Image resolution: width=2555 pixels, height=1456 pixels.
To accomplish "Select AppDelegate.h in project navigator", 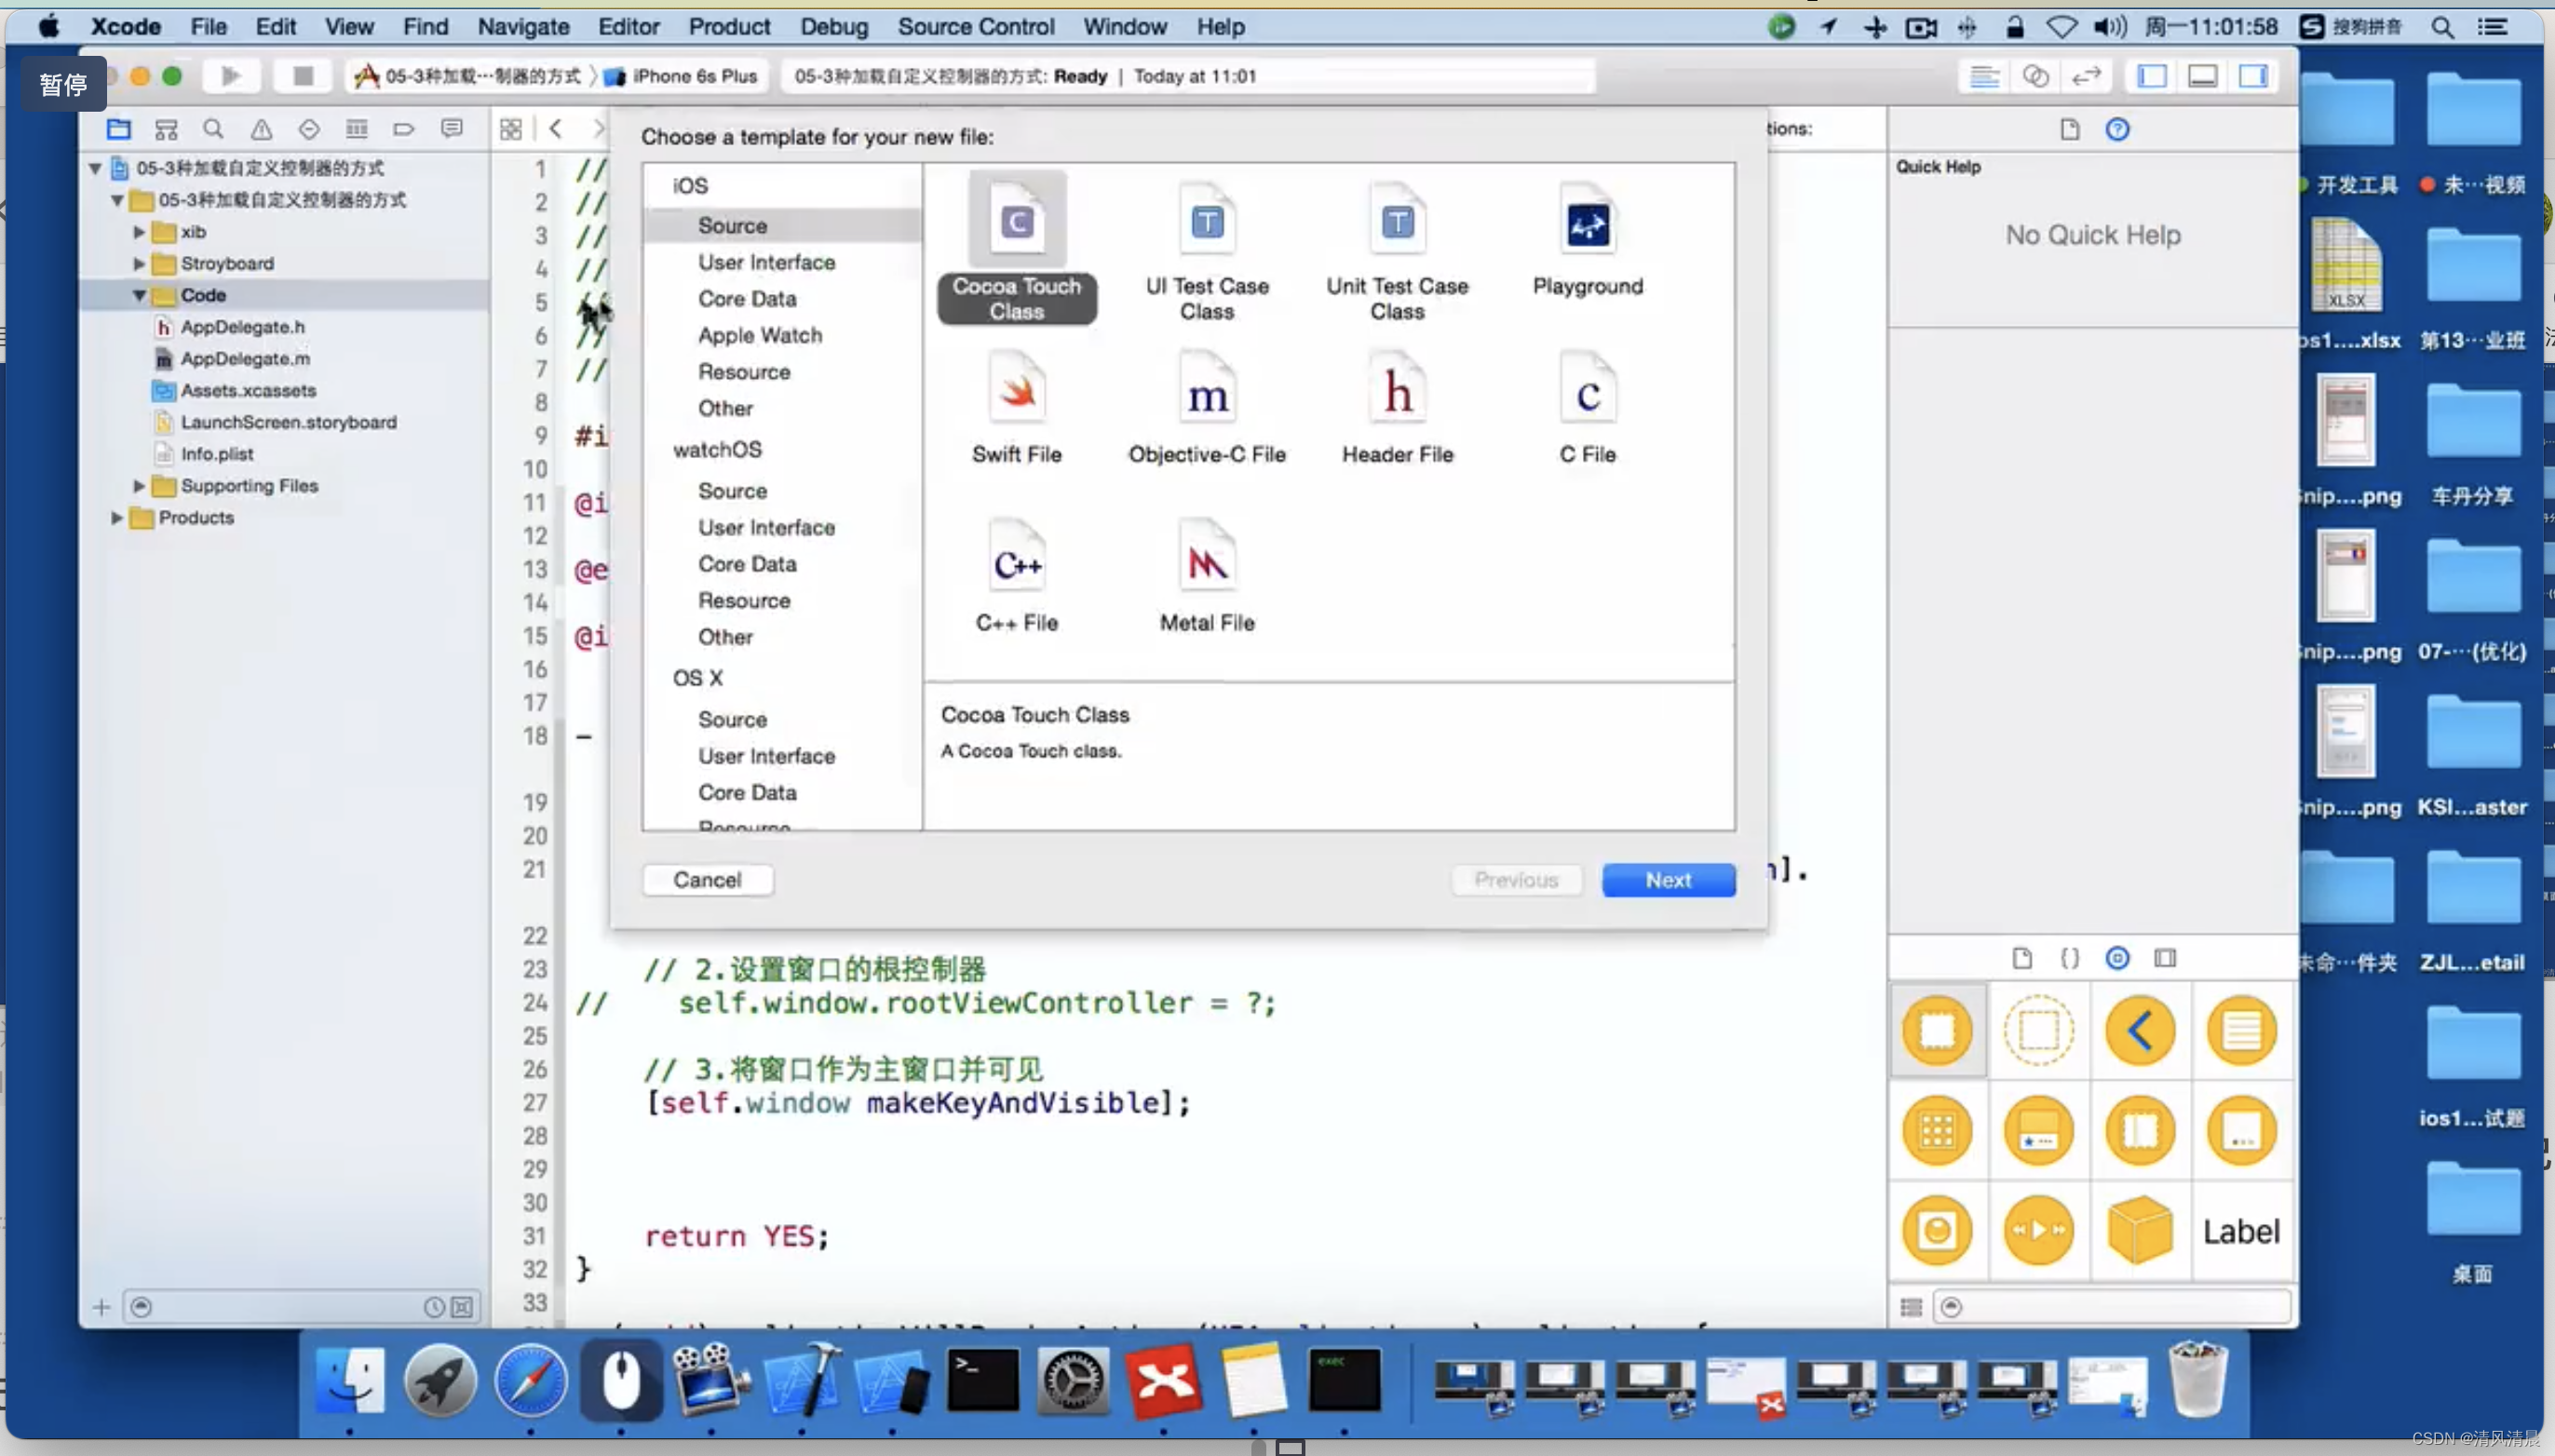I will [x=244, y=325].
